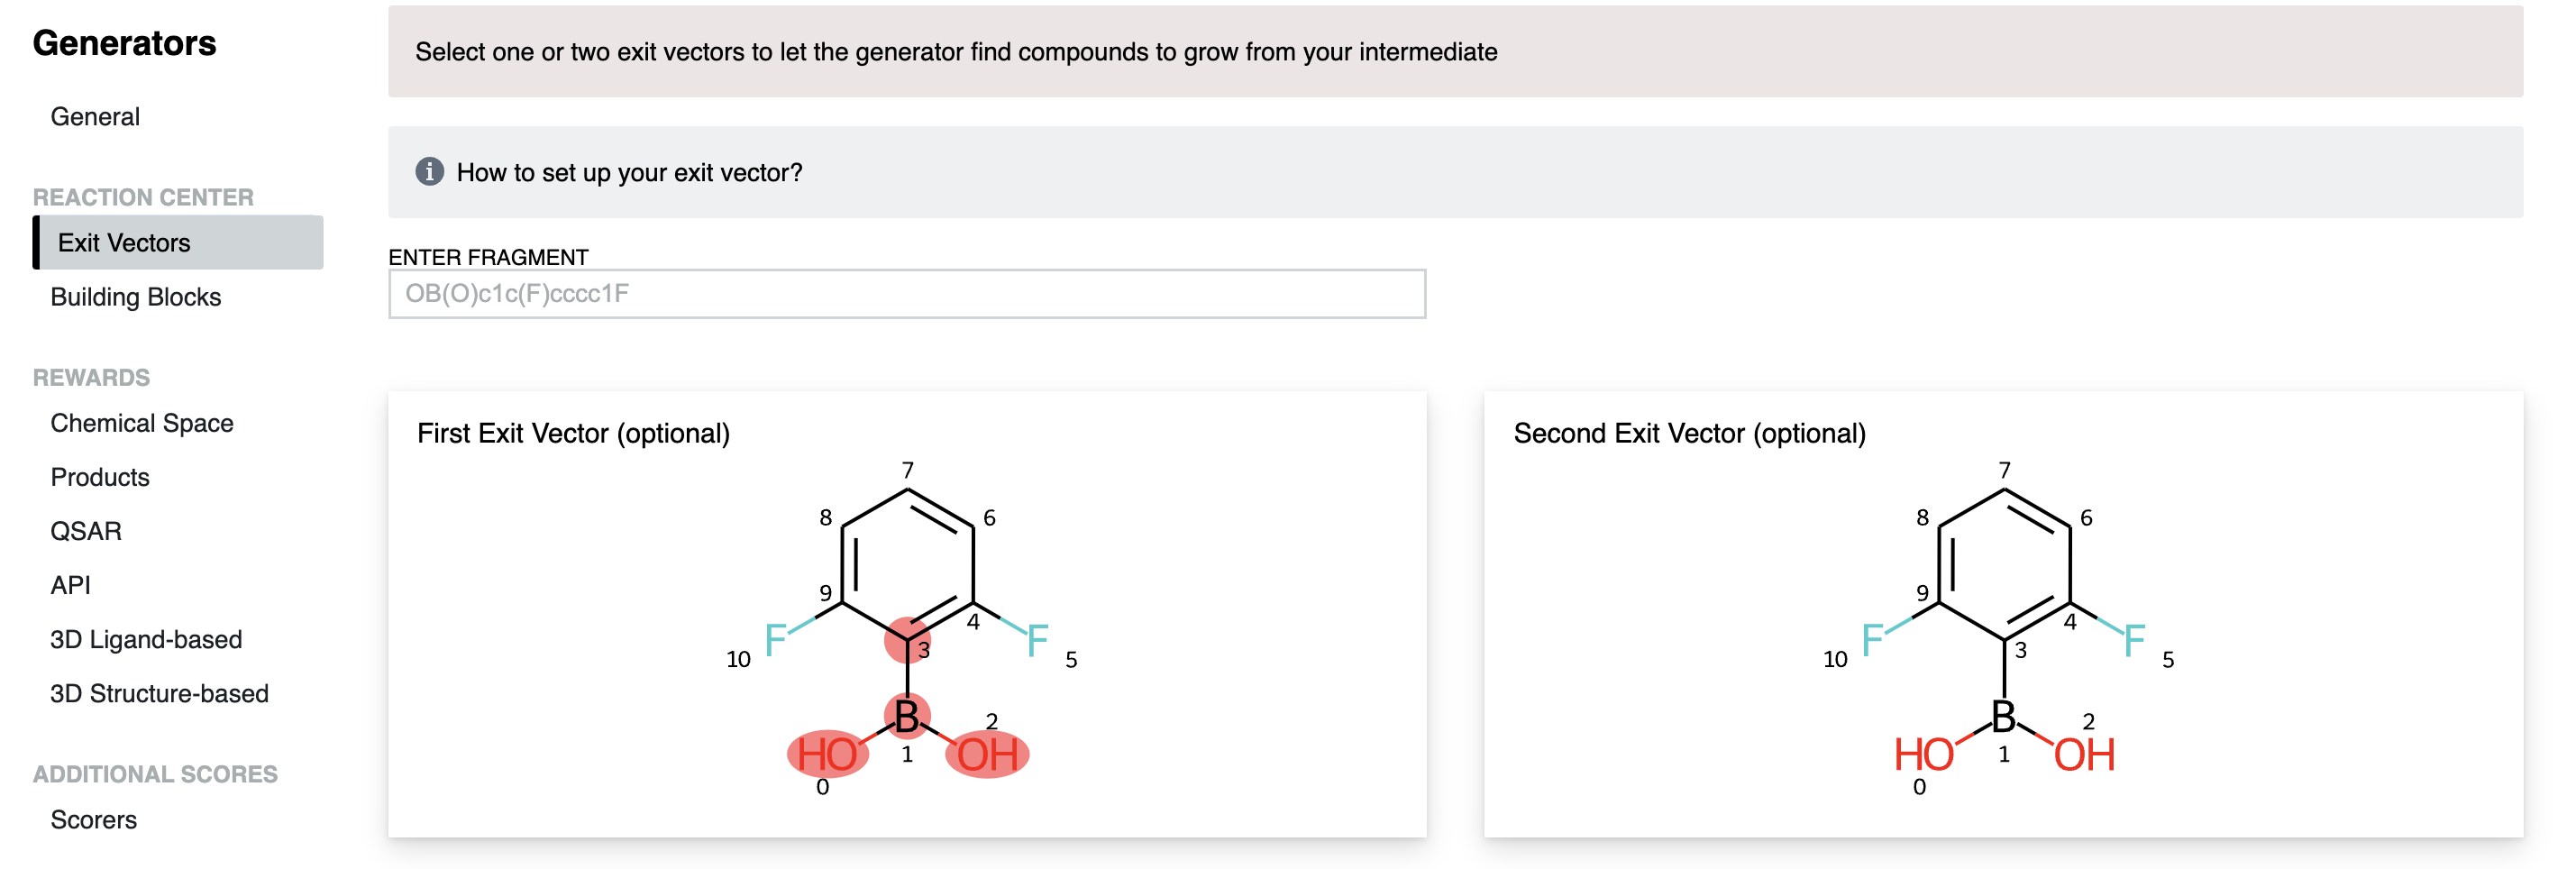Select fluorine atom 10 in First Exit Vector
2576x869 pixels.
point(776,640)
